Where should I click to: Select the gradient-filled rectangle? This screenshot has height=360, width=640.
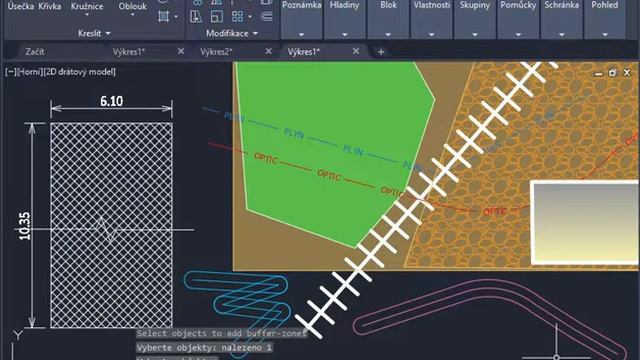(x=584, y=222)
